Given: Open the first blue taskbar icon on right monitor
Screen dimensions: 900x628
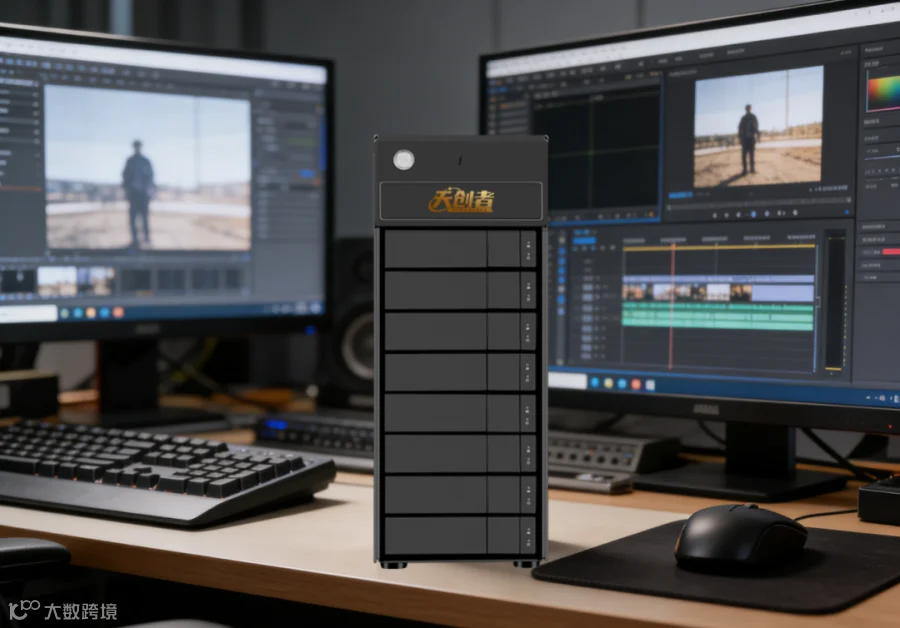Looking at the screenshot, I should [595, 382].
